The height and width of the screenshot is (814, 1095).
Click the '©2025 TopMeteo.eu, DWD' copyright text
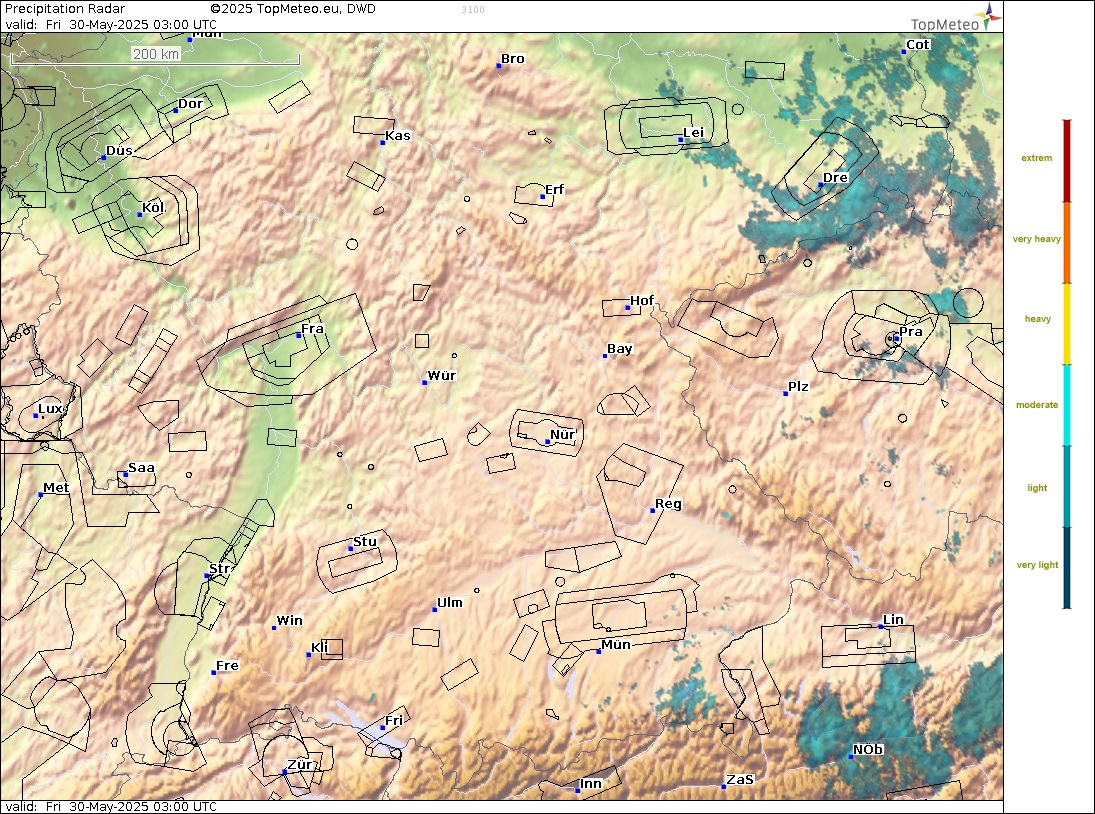pos(293,9)
